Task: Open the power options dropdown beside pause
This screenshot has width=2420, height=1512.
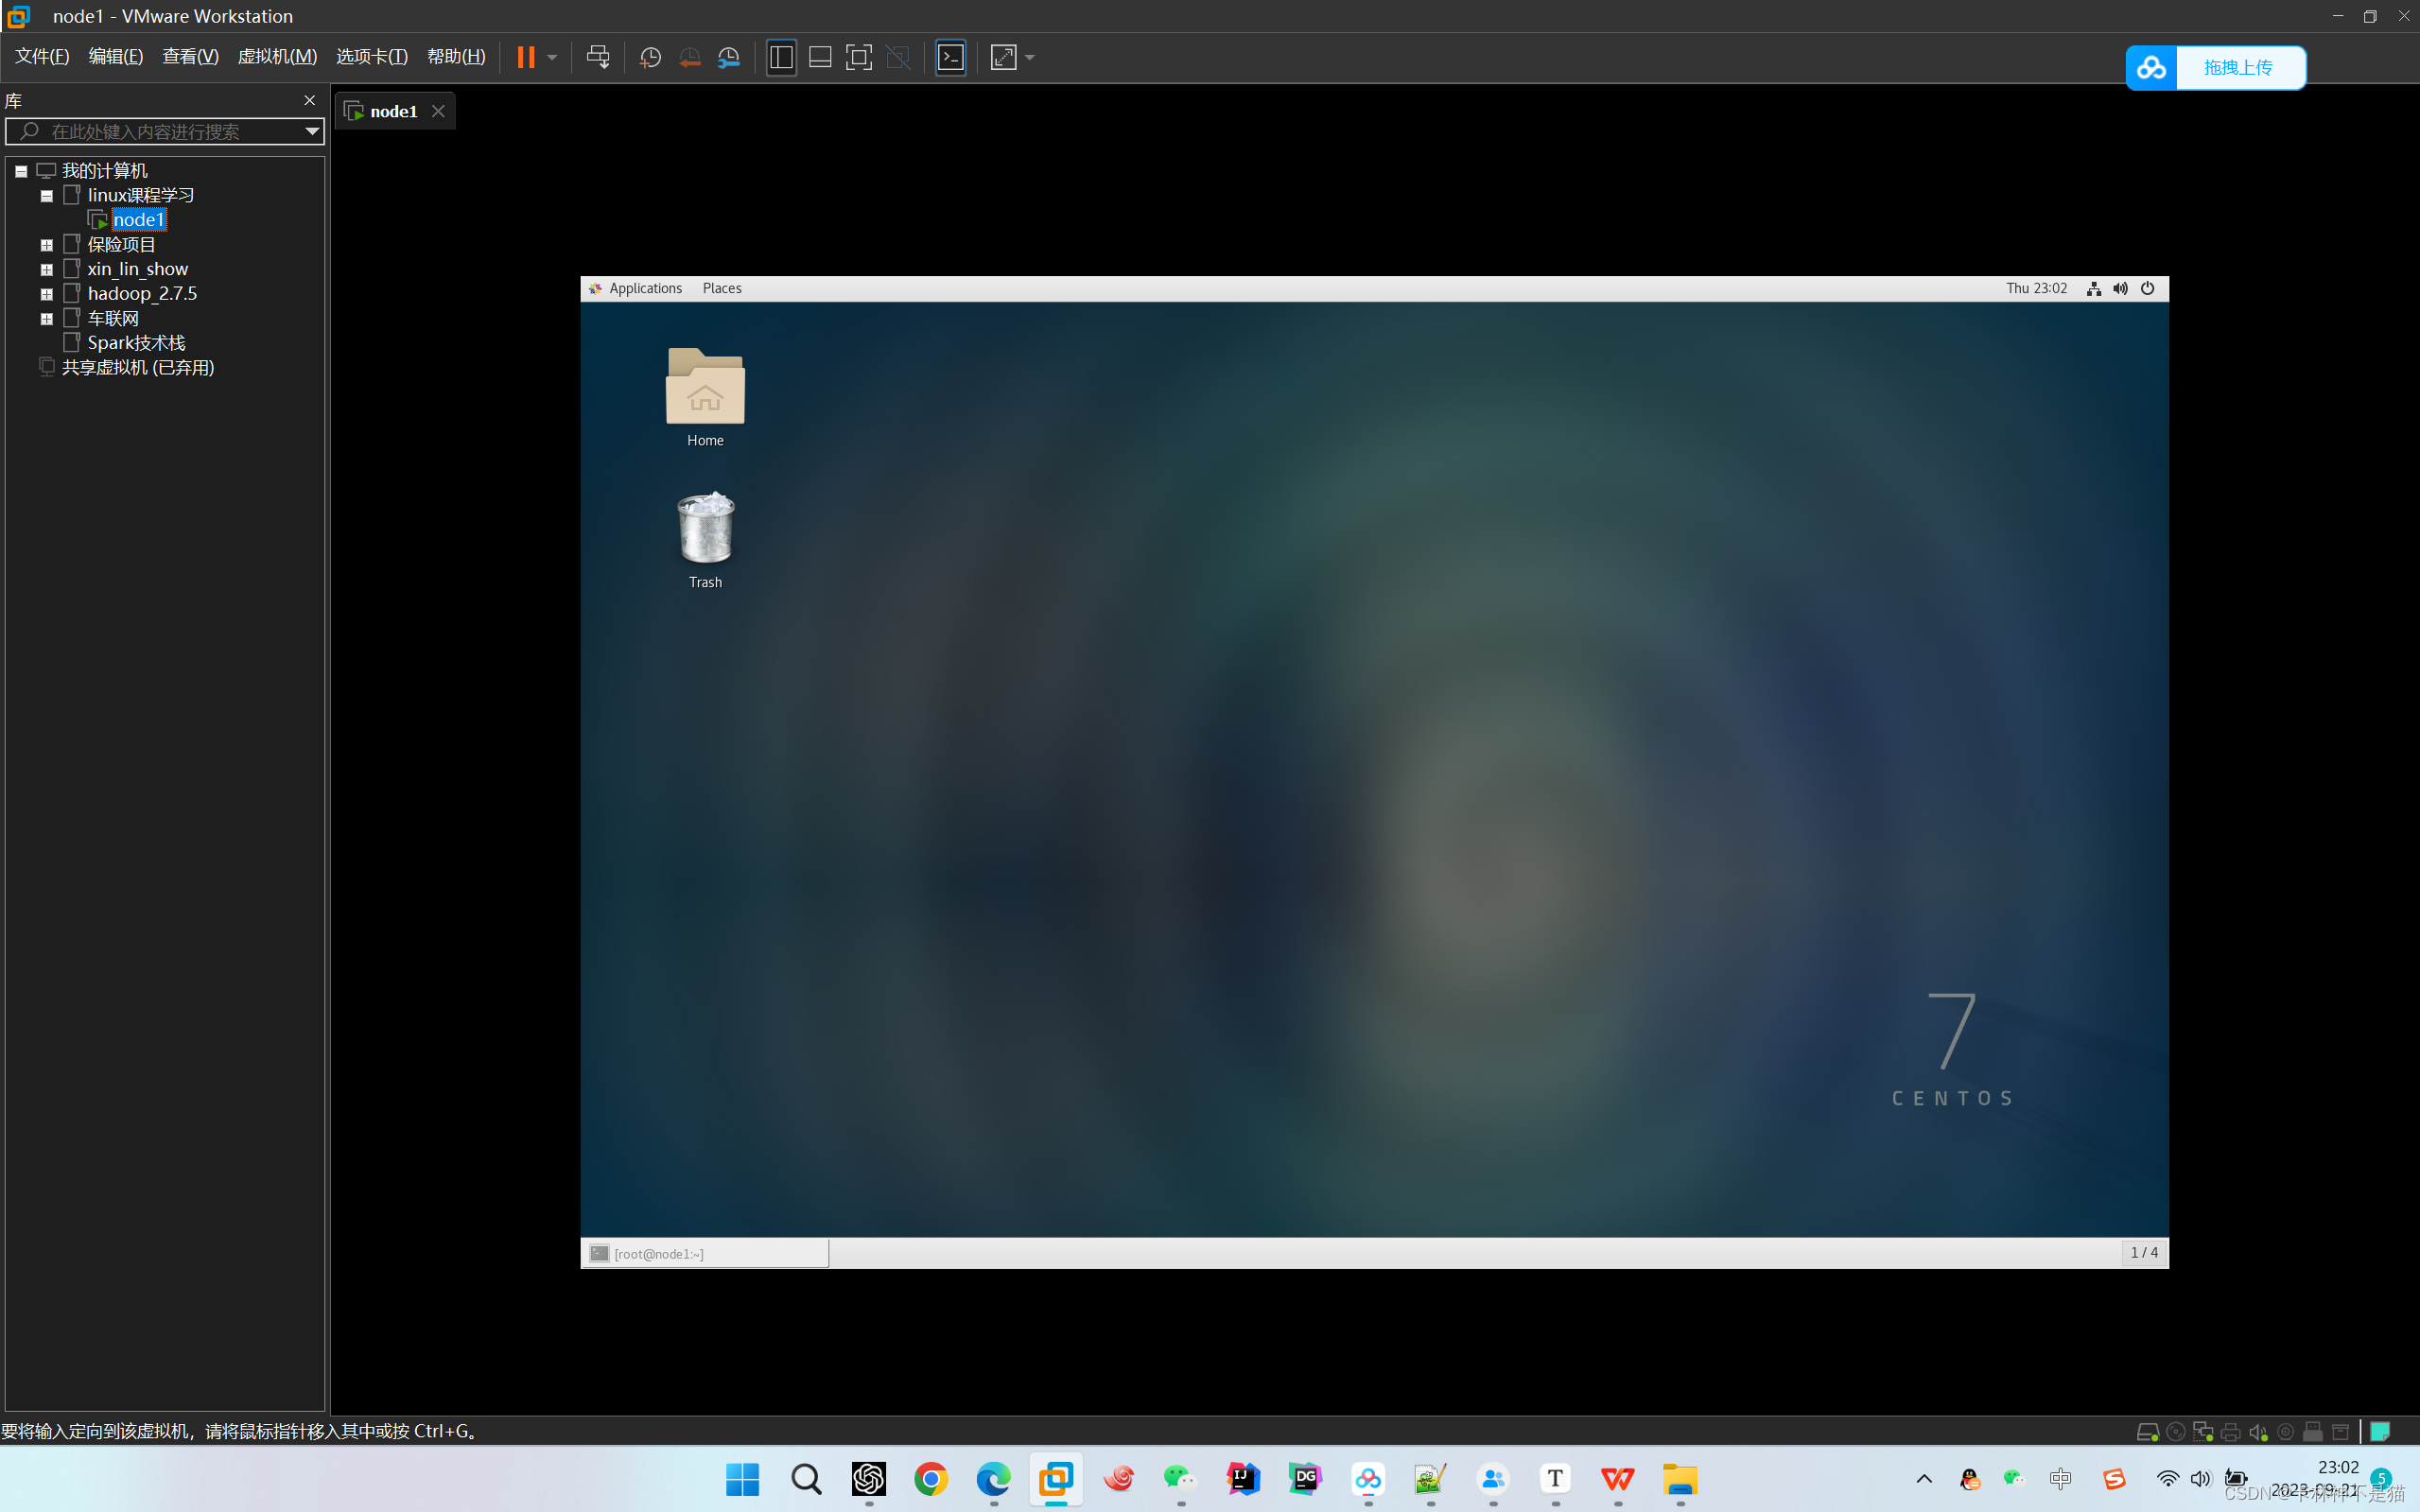Action: tap(552, 58)
